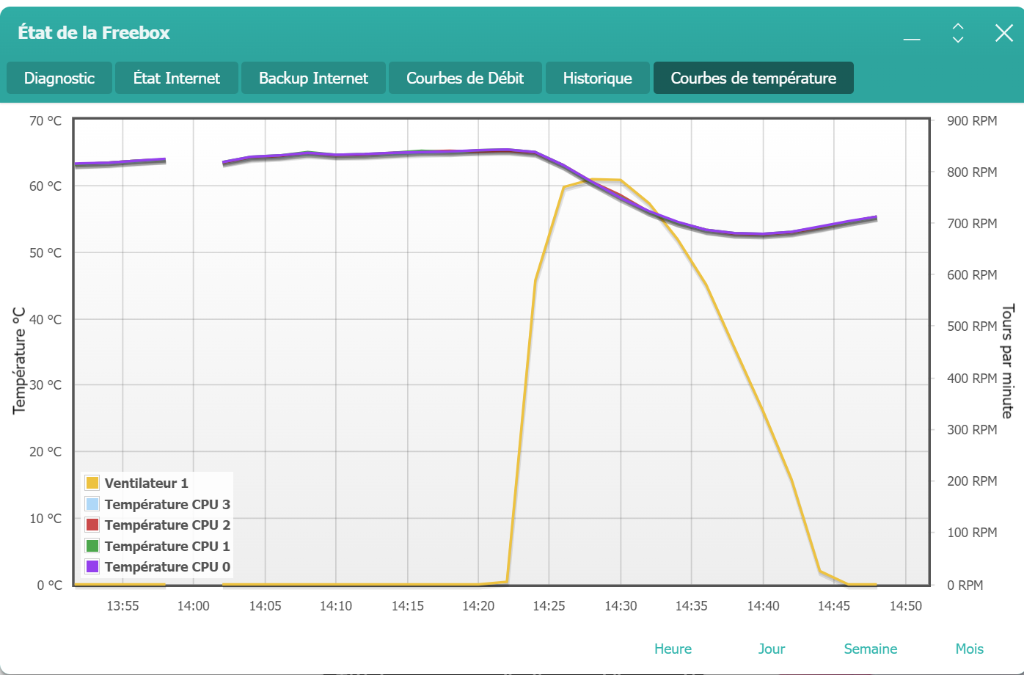Click the 500 RPM axis label

coord(972,326)
